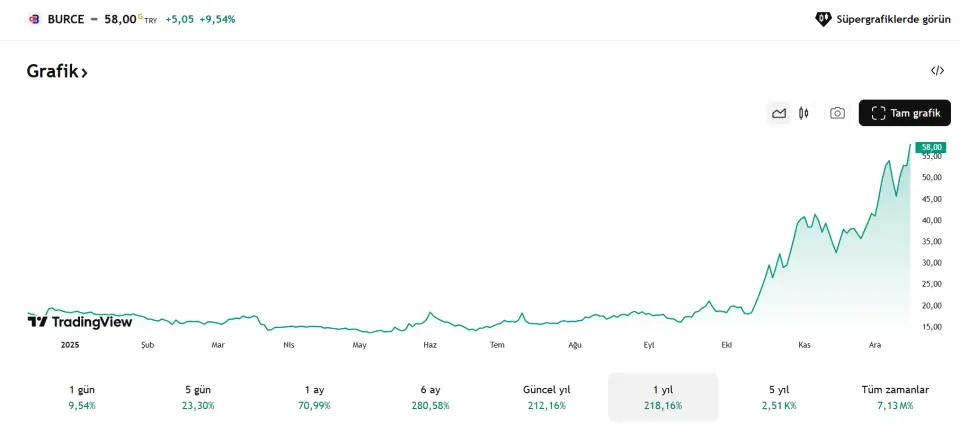Select the 5 gün time range
This screenshot has height=425, width=960.
[x=197, y=397]
